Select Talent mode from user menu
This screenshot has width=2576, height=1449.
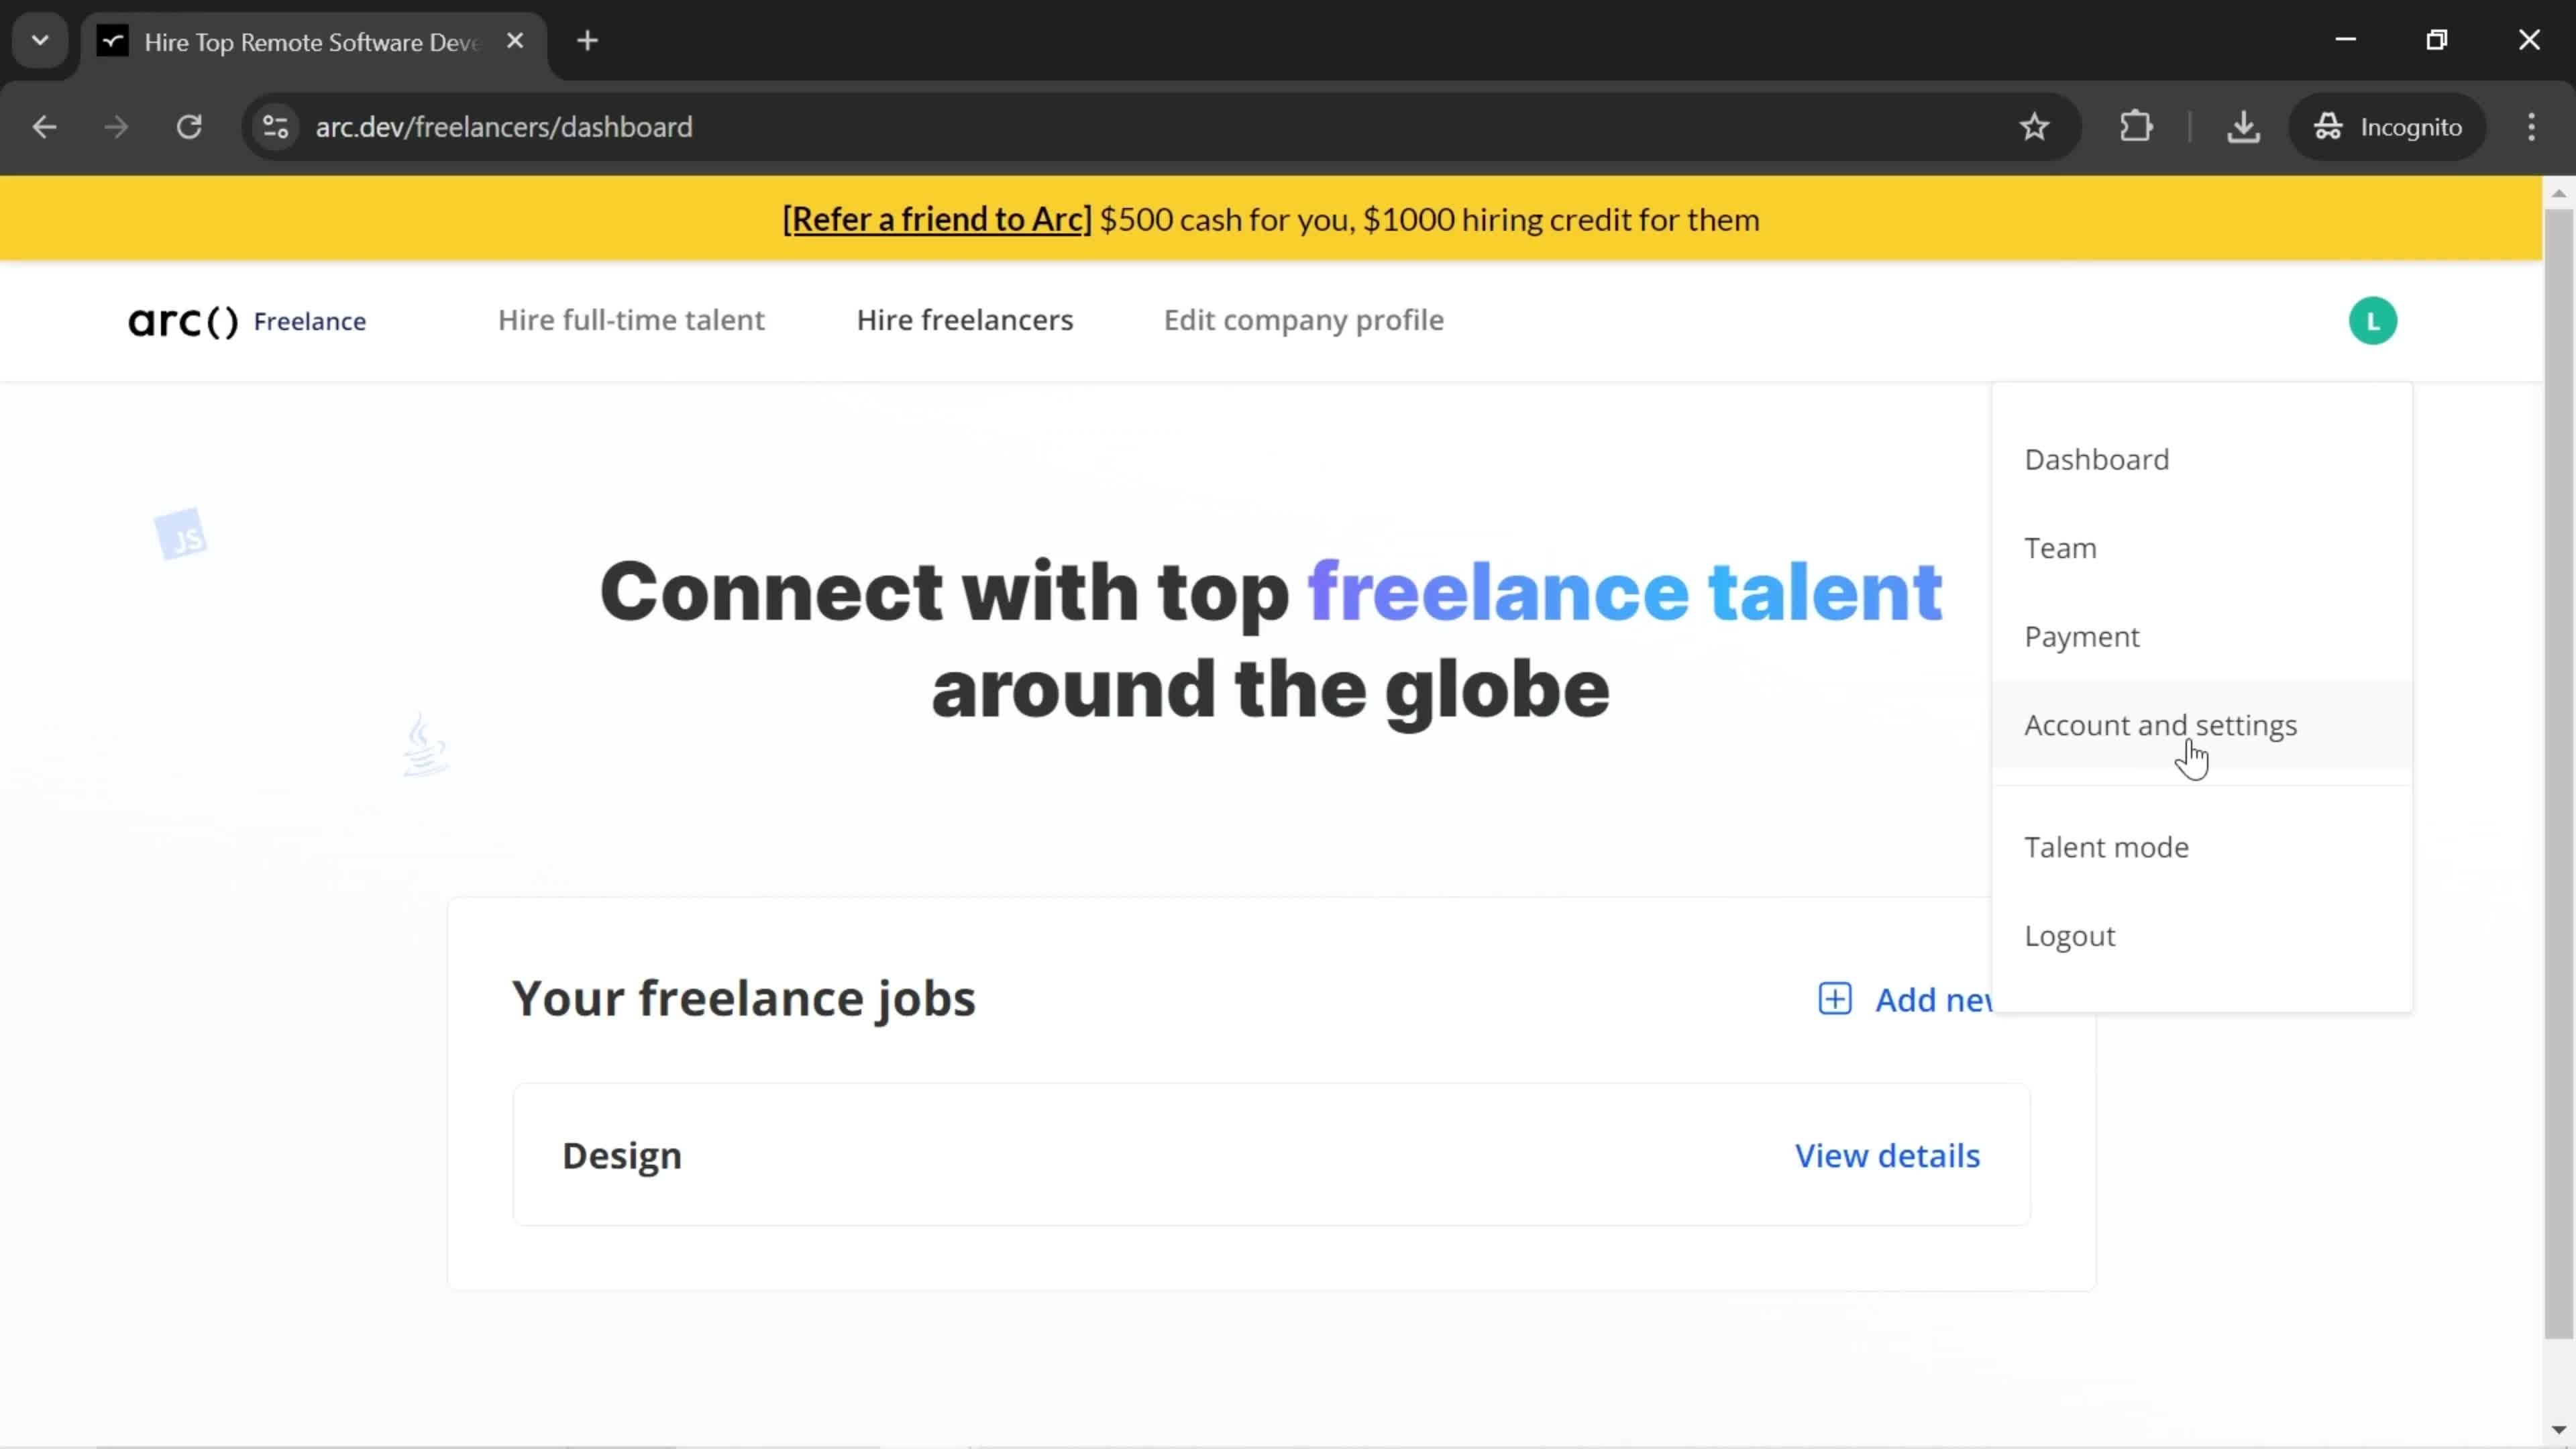[2107, 846]
